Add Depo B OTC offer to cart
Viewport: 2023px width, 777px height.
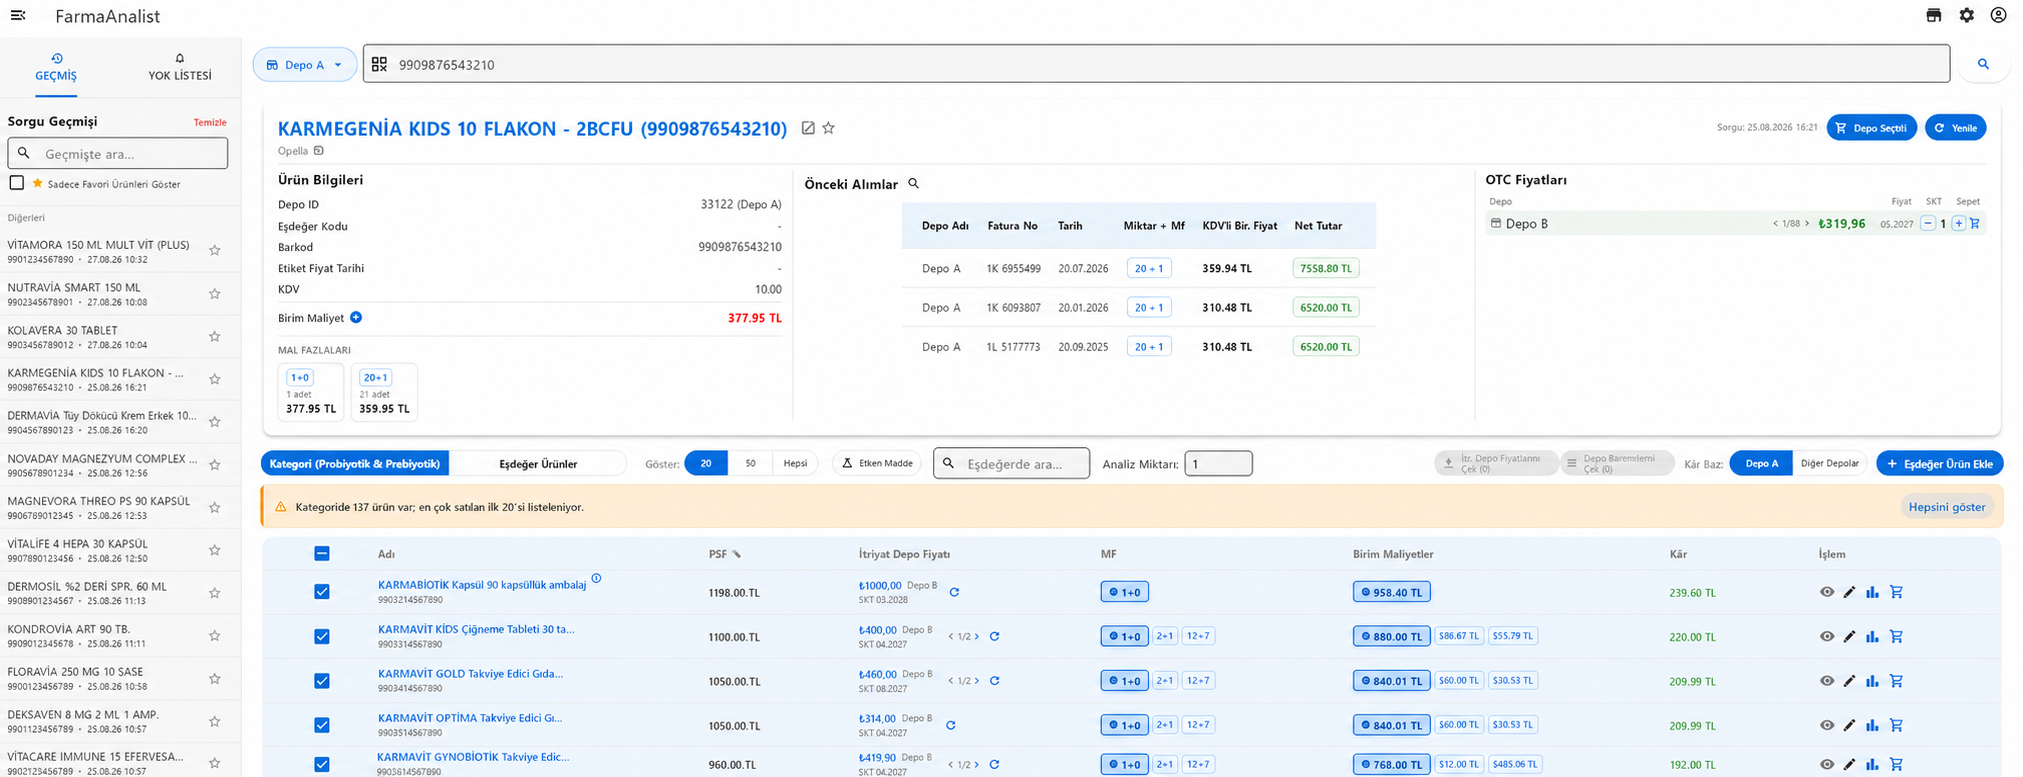1974,224
